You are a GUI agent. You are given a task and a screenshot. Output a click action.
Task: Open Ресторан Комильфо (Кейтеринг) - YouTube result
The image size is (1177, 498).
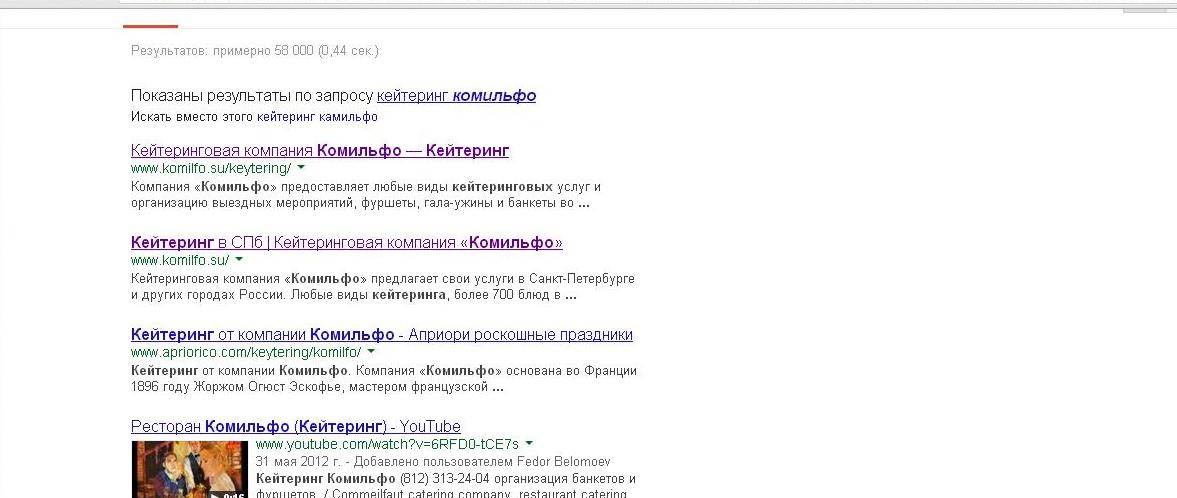point(296,427)
